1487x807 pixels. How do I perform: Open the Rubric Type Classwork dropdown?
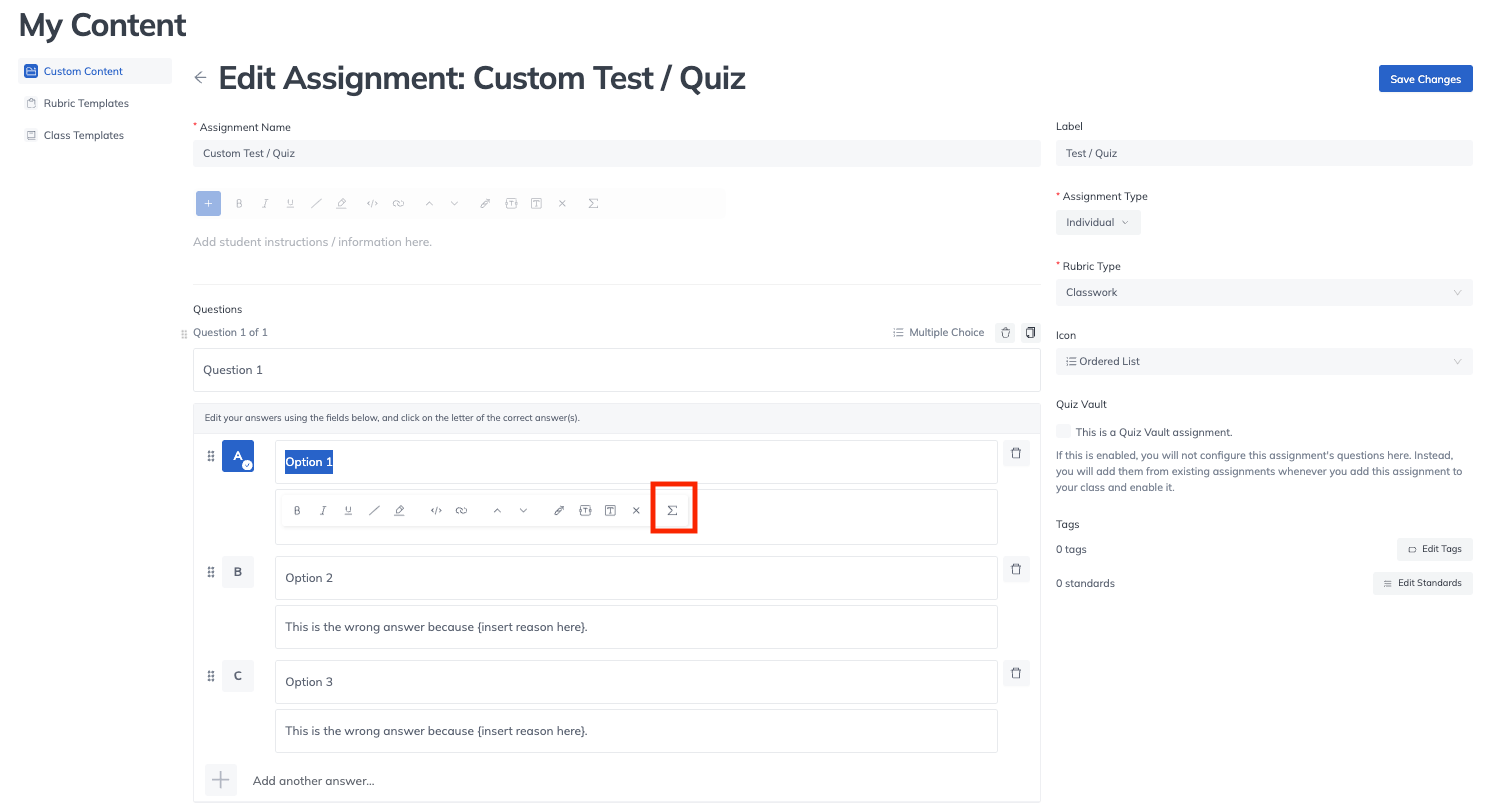(x=1263, y=292)
